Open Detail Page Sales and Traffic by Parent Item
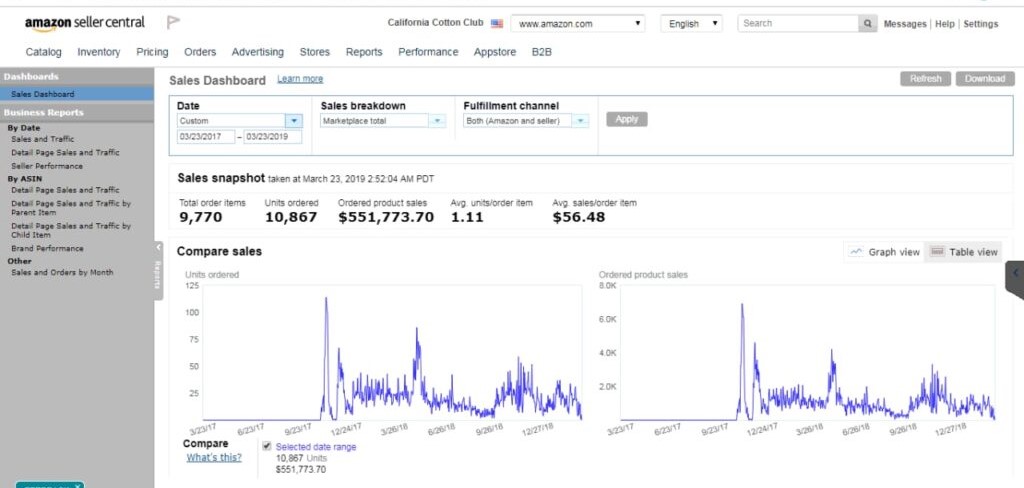1024x488 pixels. [x=71, y=208]
